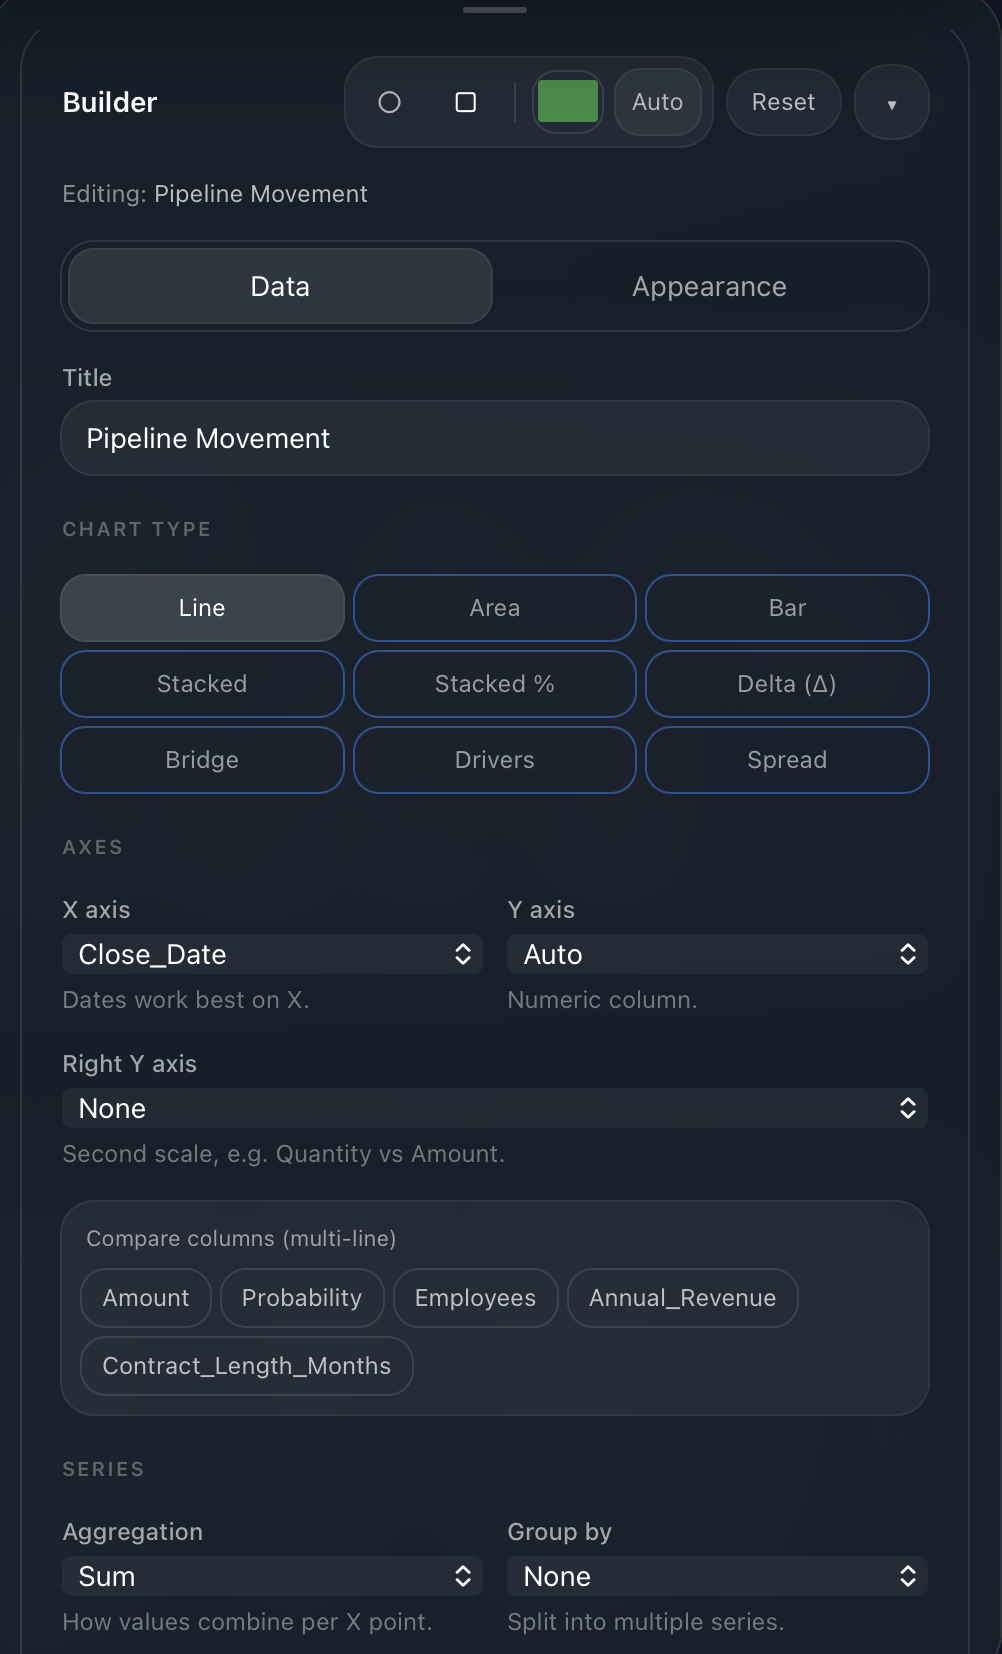Select the Data tab
The height and width of the screenshot is (1654, 1002).
pyautogui.click(x=280, y=287)
